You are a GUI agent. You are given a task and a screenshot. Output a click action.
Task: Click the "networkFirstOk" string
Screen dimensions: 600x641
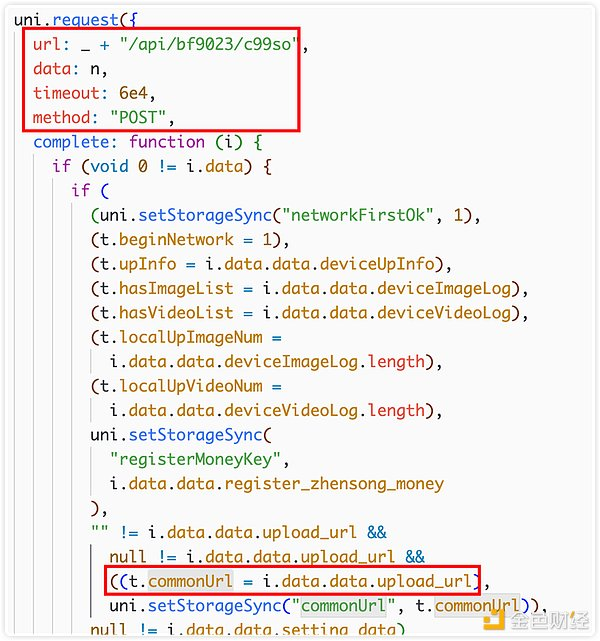coord(357,215)
